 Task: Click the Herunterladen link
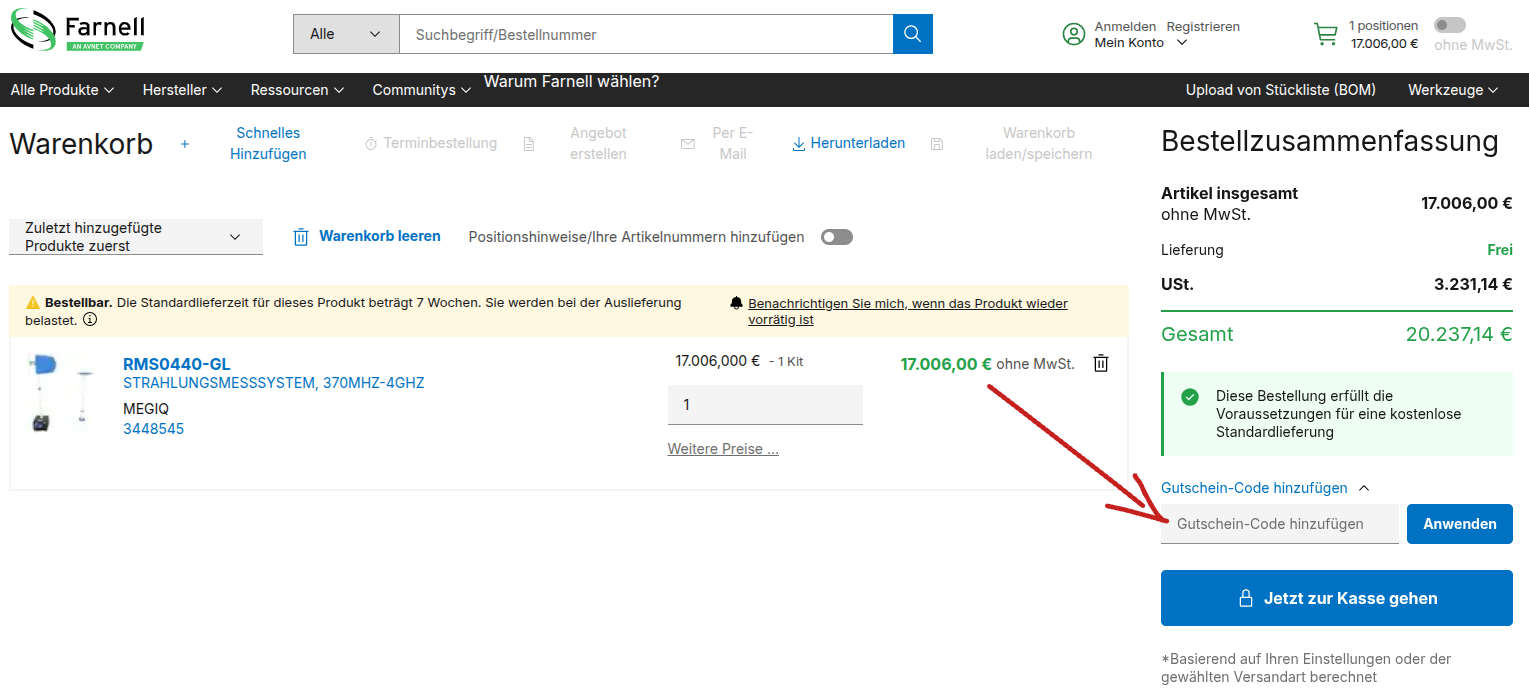click(x=858, y=144)
